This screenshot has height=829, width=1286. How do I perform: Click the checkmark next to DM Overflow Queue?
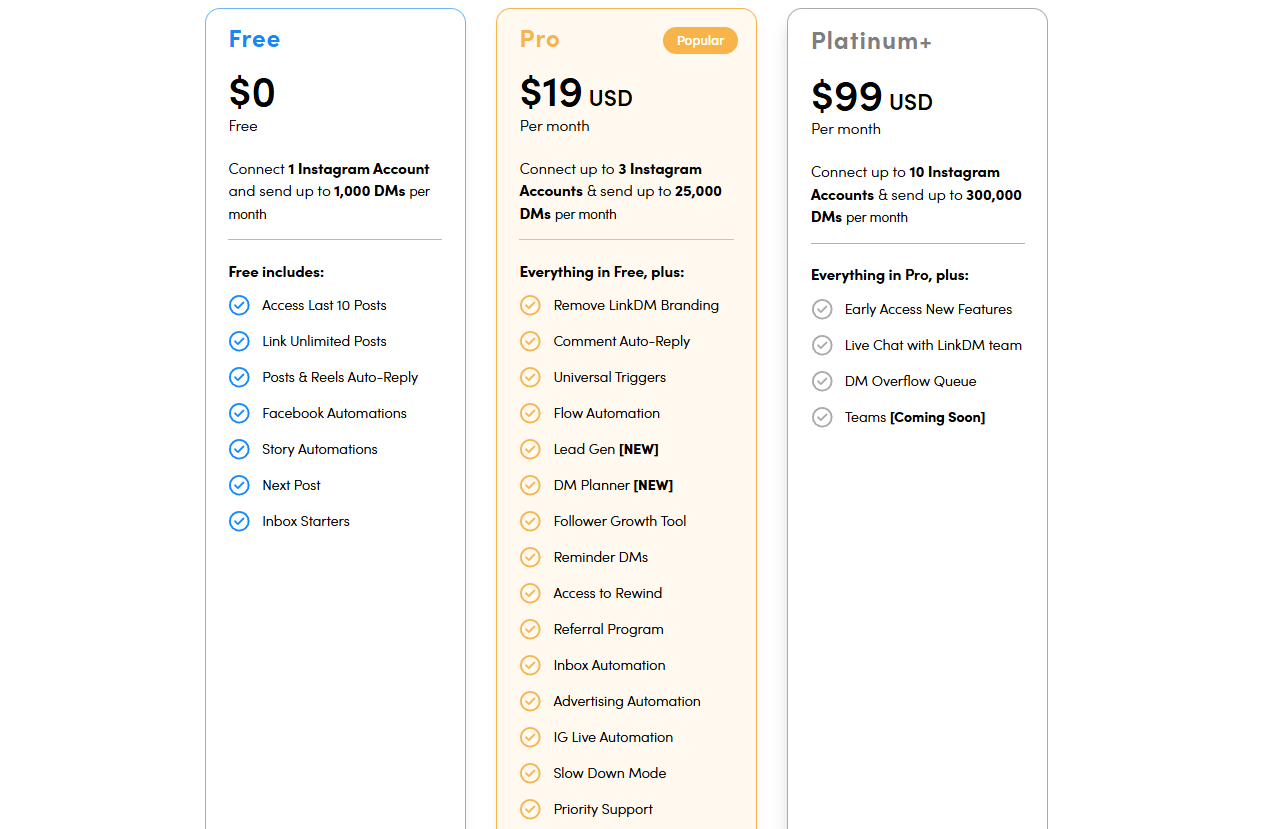click(822, 381)
